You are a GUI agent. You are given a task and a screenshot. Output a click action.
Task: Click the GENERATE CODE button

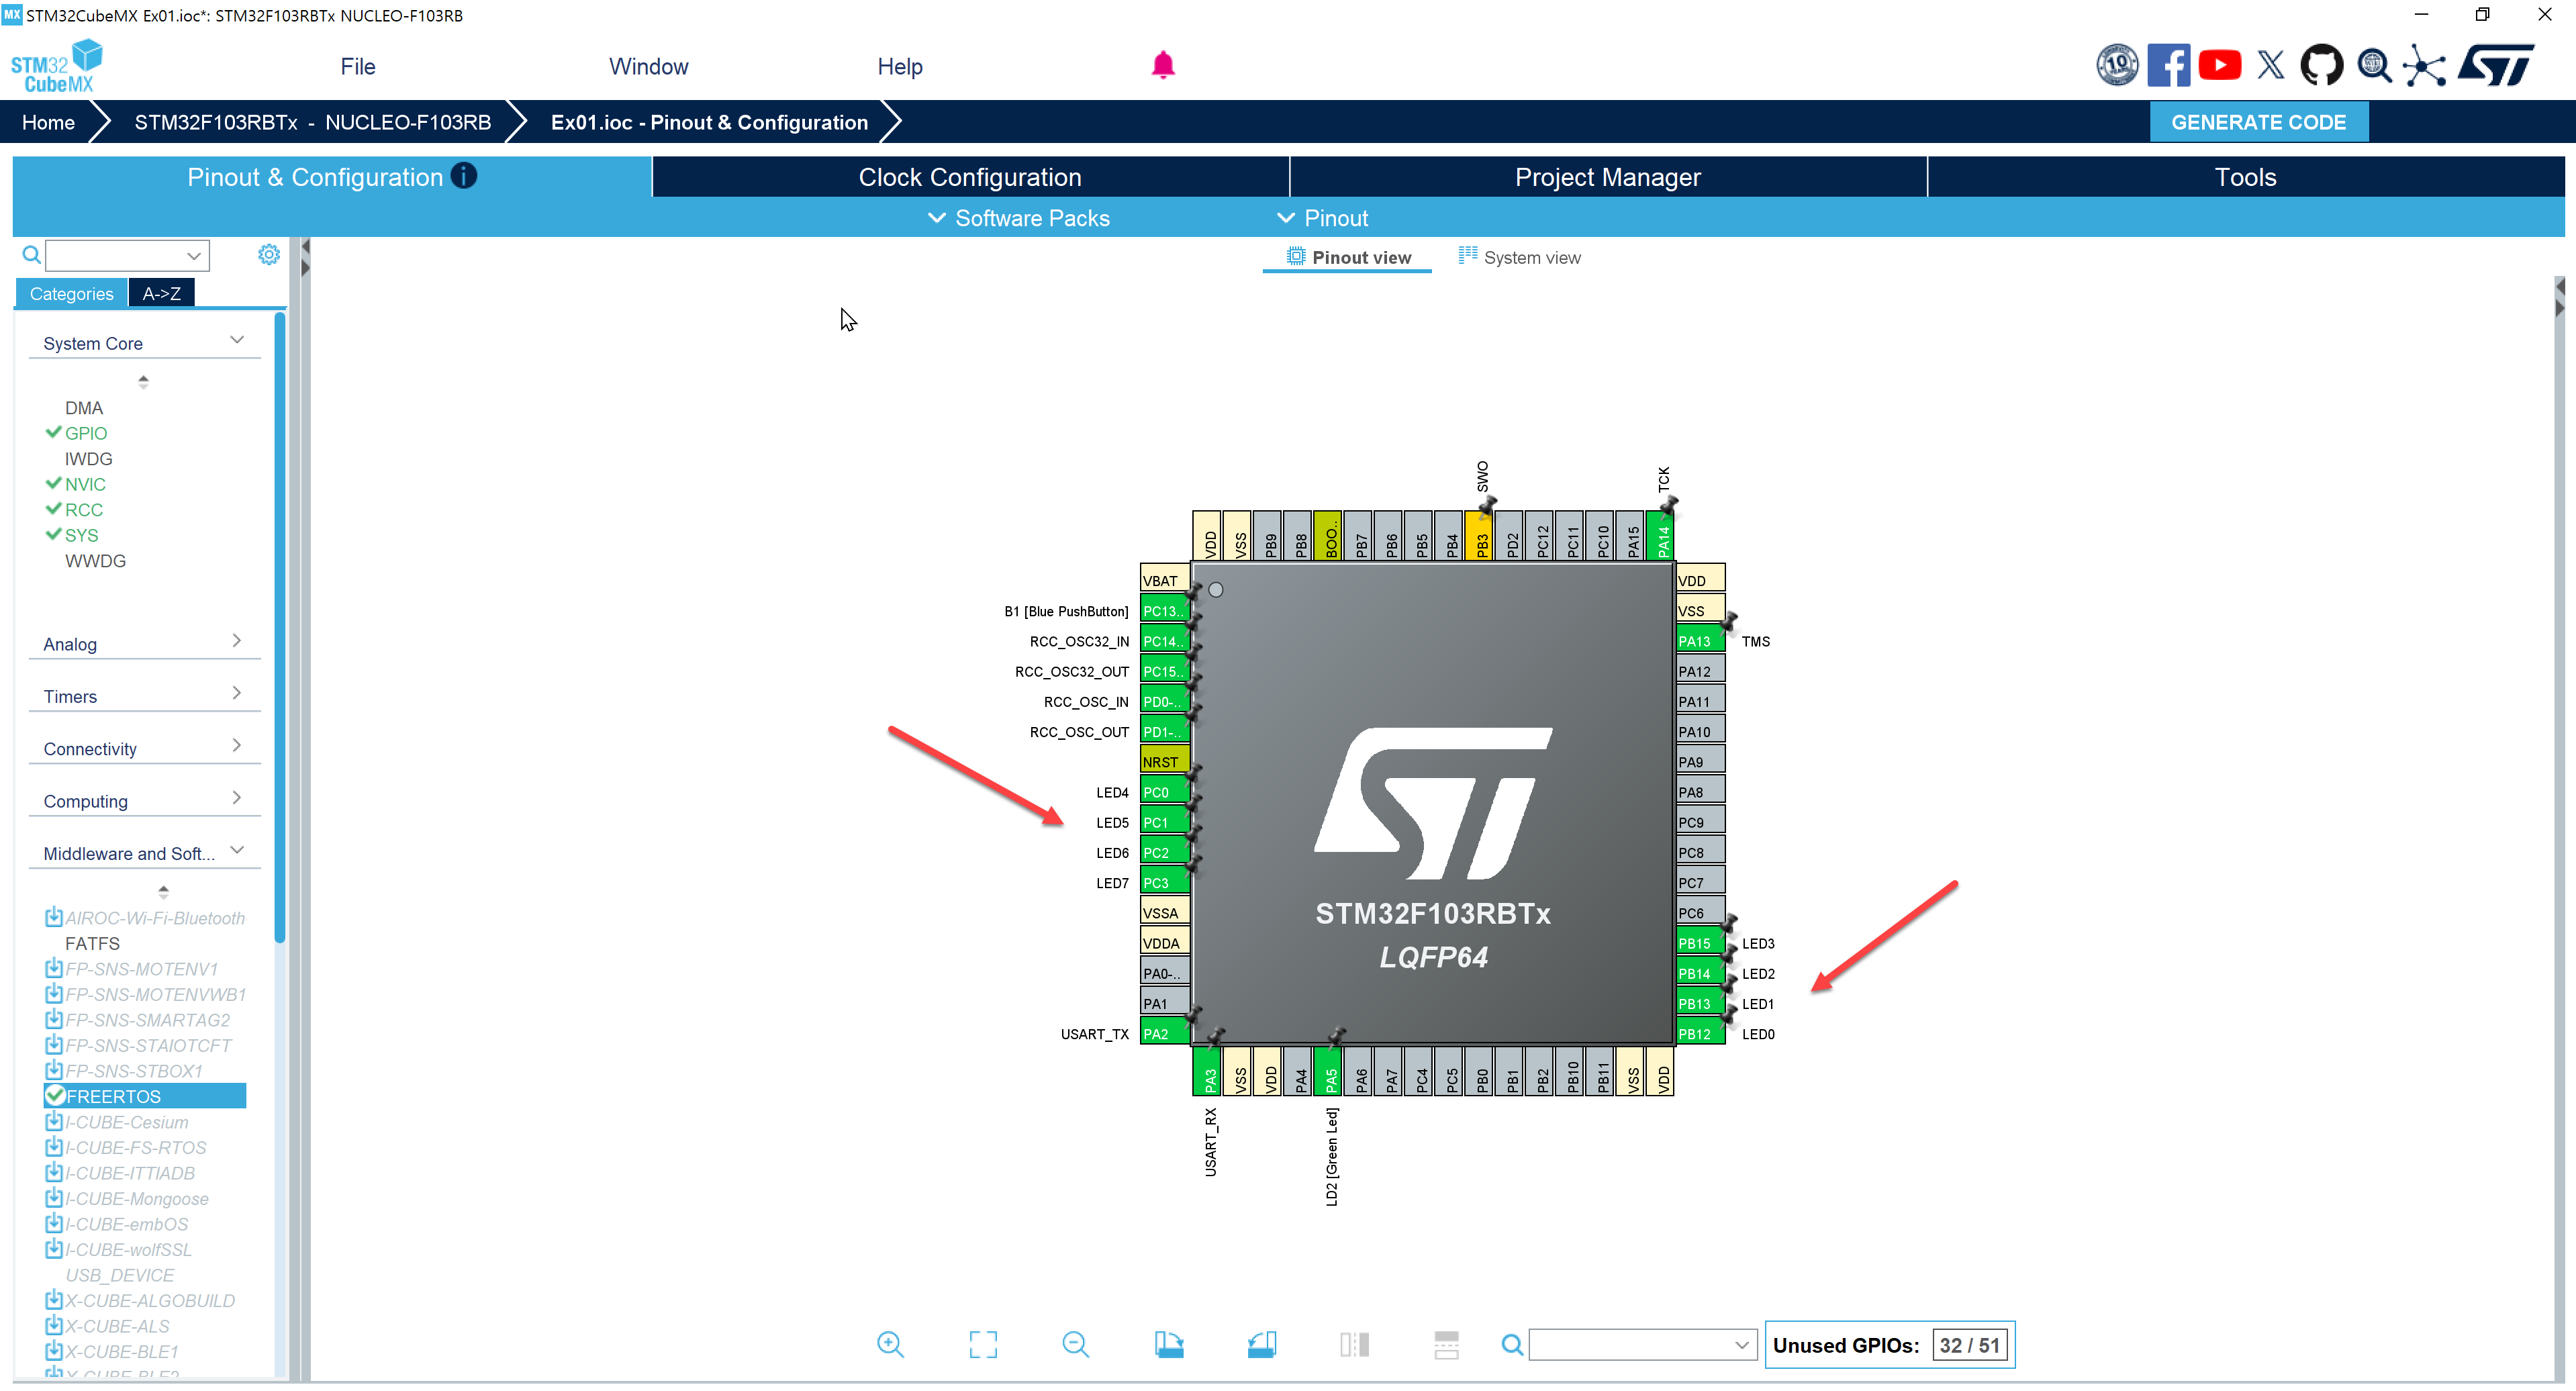pos(2257,122)
